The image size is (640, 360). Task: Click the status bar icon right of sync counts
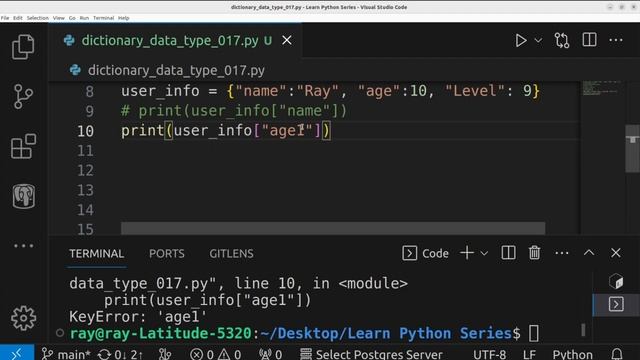pyautogui.click(x=165, y=354)
